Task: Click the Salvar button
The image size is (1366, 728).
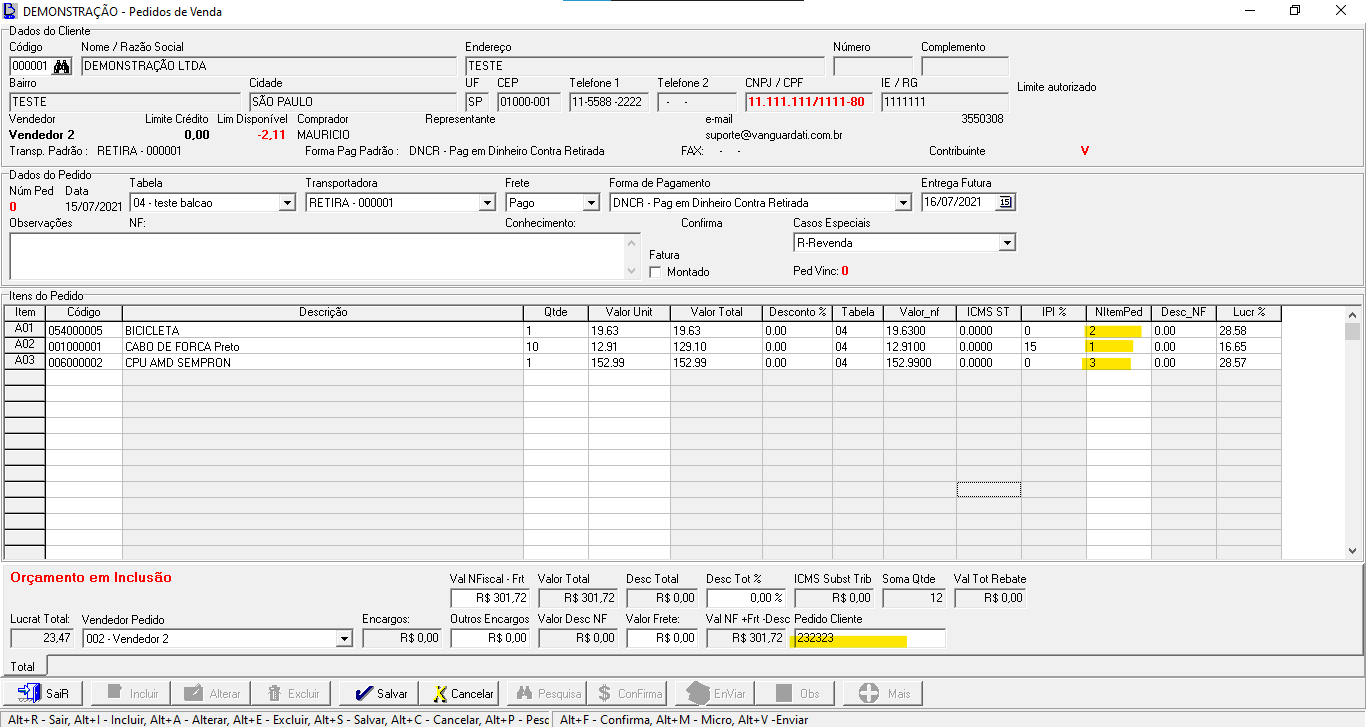Action: pos(381,693)
